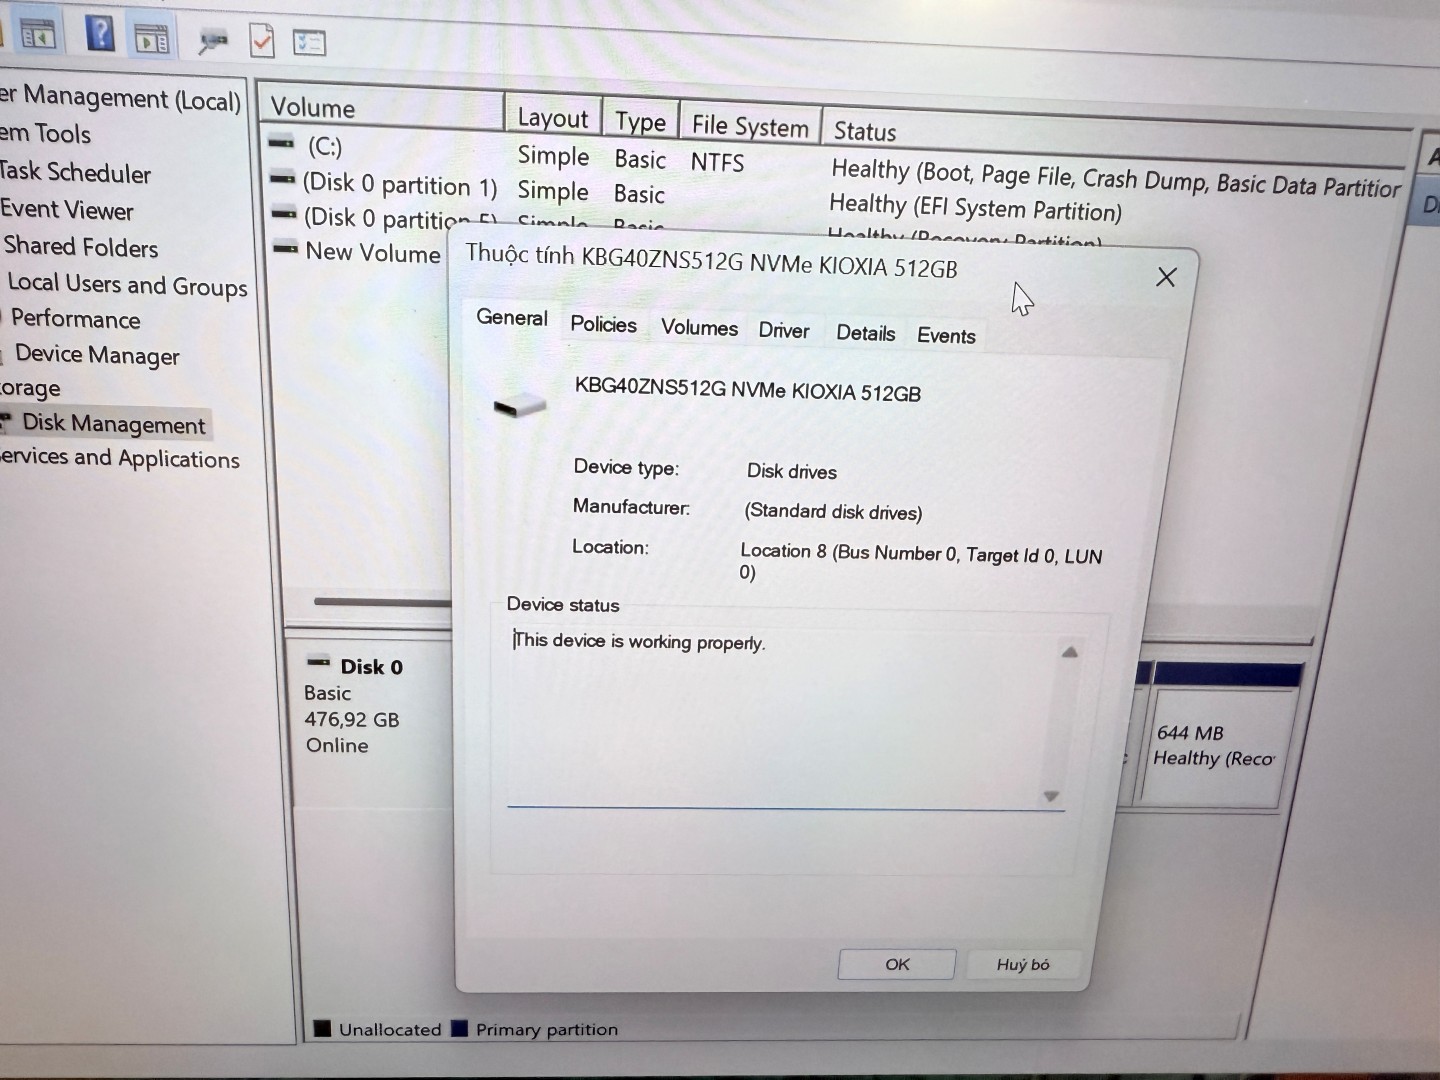Click the "(Standard disk drives)" manufacturer value
Screen dimensions: 1440x1080
tap(833, 511)
